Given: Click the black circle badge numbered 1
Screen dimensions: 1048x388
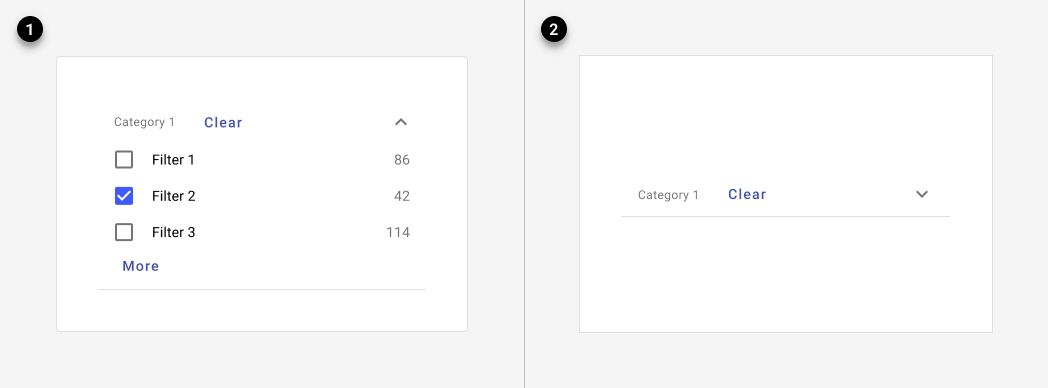Looking at the screenshot, I should (x=30, y=30).
